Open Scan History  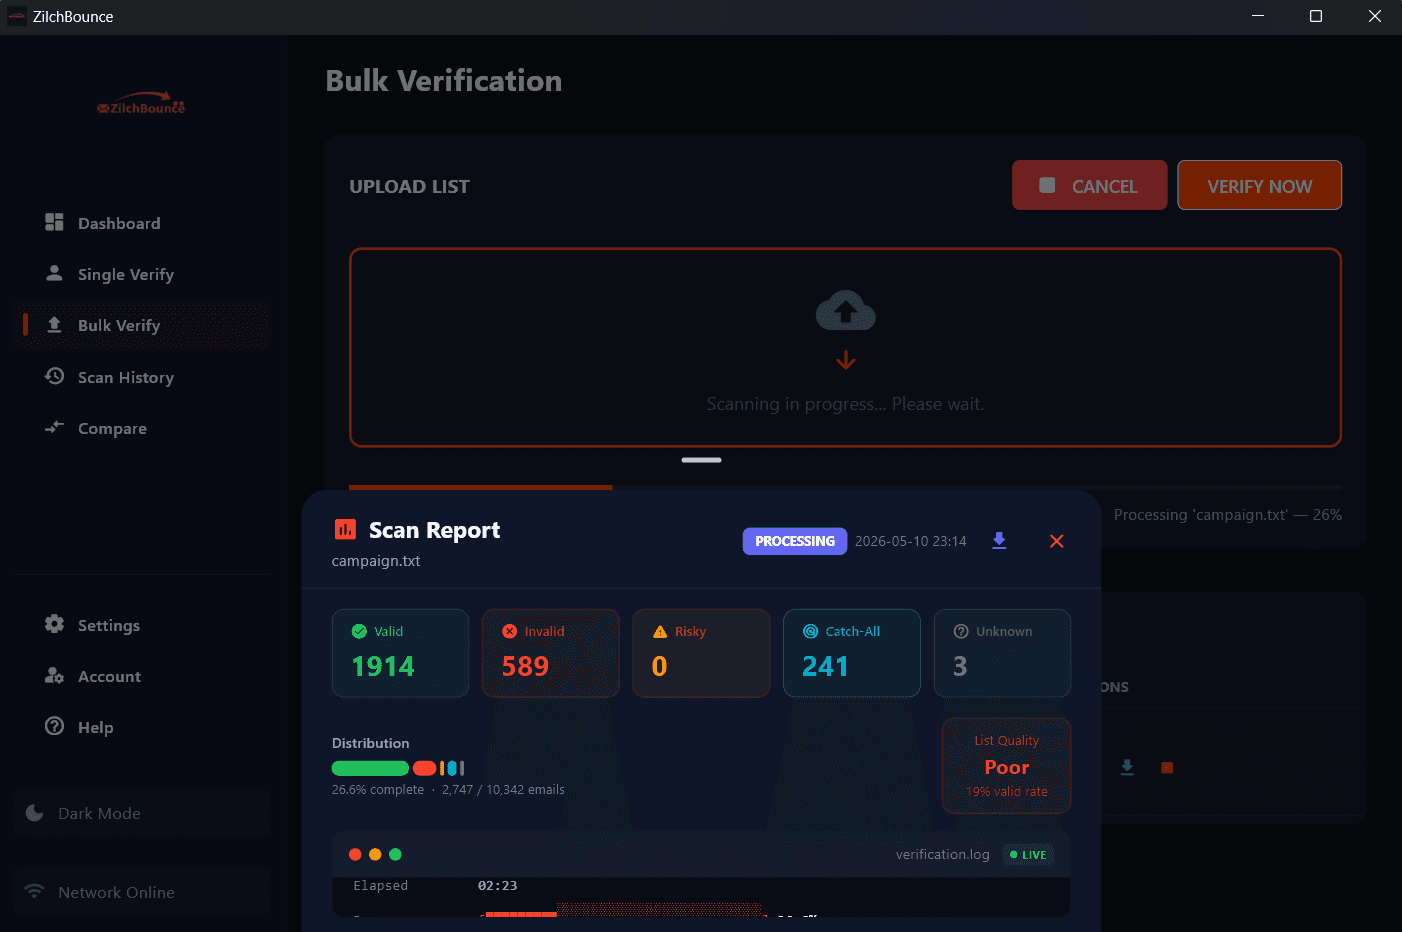pyautogui.click(x=142, y=377)
